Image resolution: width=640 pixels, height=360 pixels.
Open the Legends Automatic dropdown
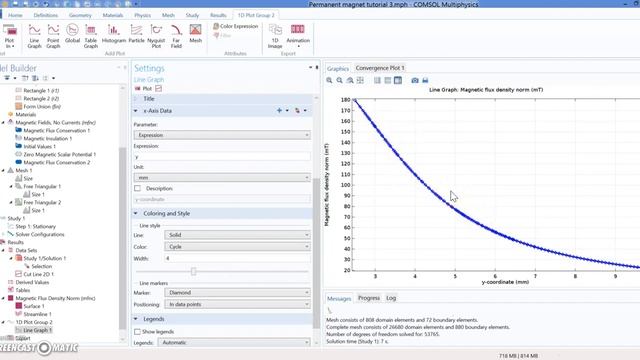(234, 343)
